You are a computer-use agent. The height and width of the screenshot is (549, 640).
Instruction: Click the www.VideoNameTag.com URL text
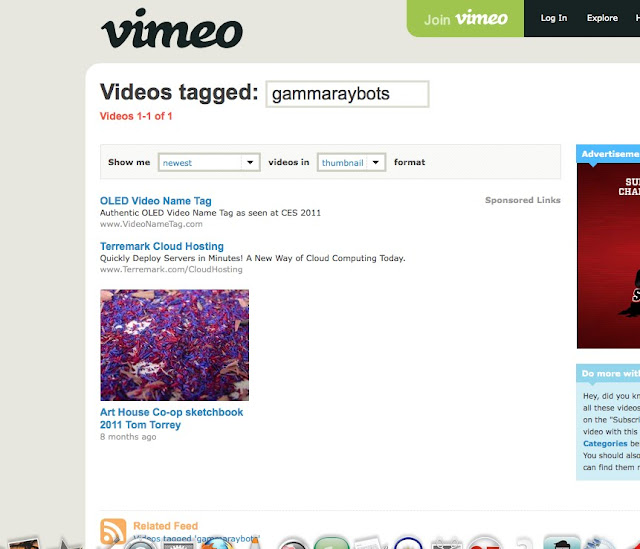151,224
